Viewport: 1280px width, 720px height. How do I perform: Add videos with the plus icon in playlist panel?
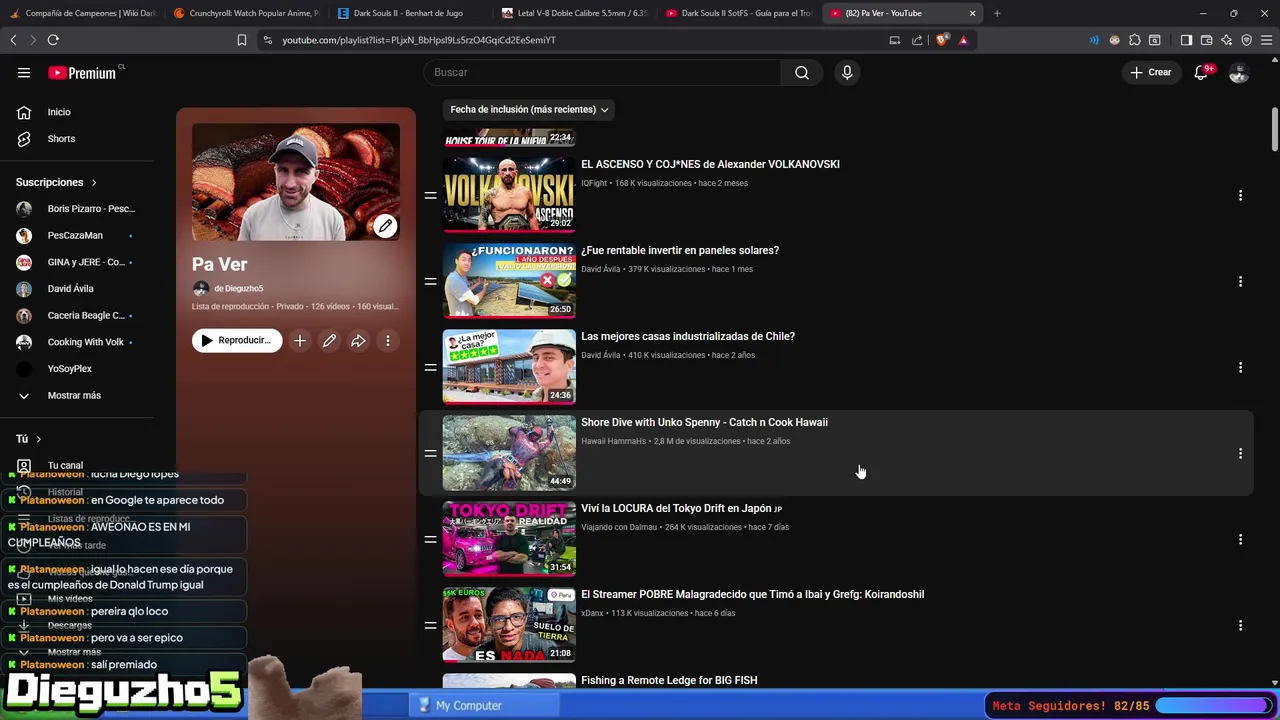click(299, 341)
